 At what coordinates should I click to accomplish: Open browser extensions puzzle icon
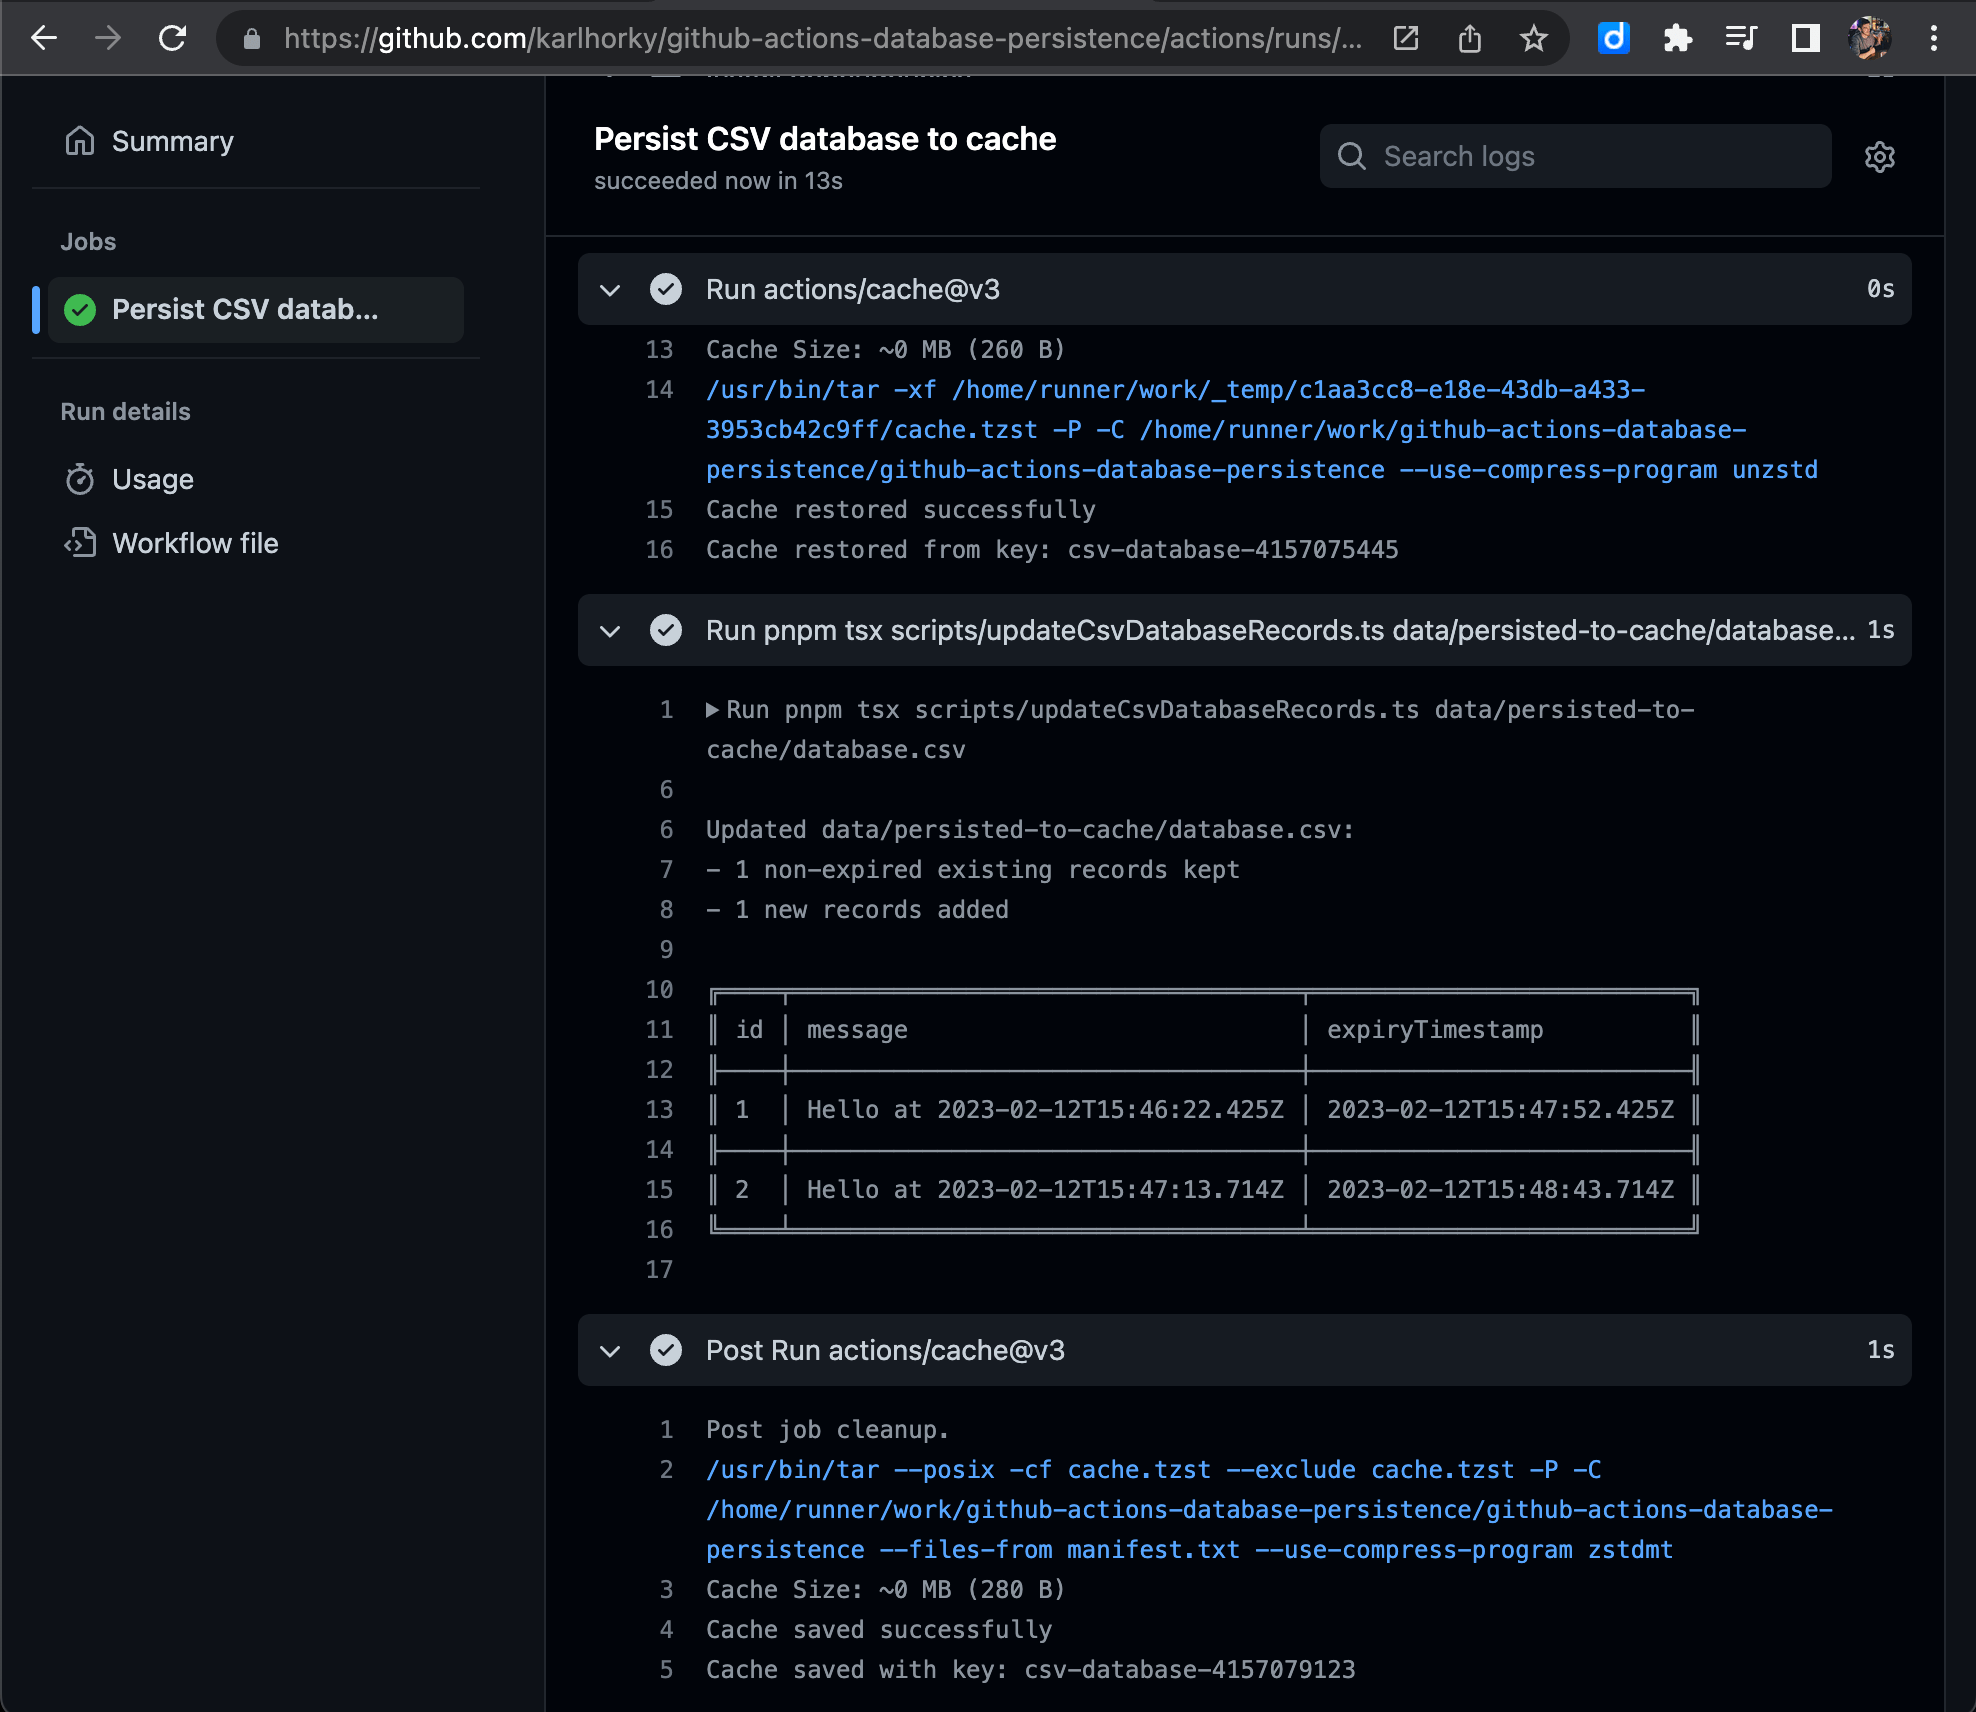[1677, 39]
